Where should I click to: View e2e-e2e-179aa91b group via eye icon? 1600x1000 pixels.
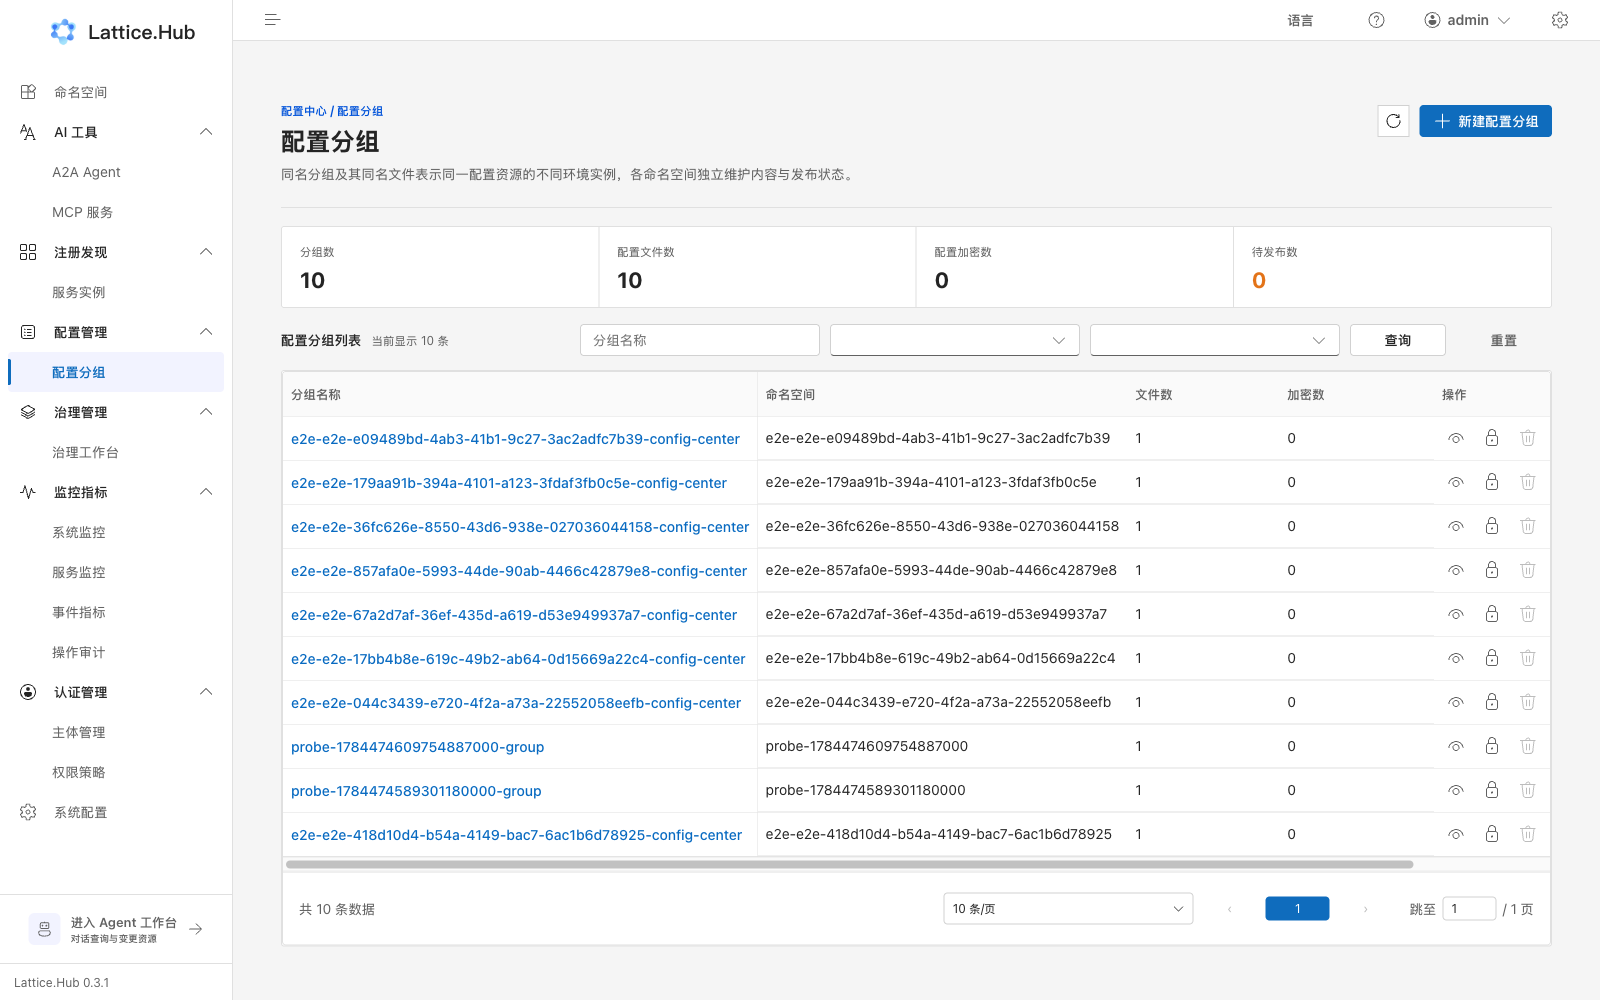click(x=1456, y=482)
